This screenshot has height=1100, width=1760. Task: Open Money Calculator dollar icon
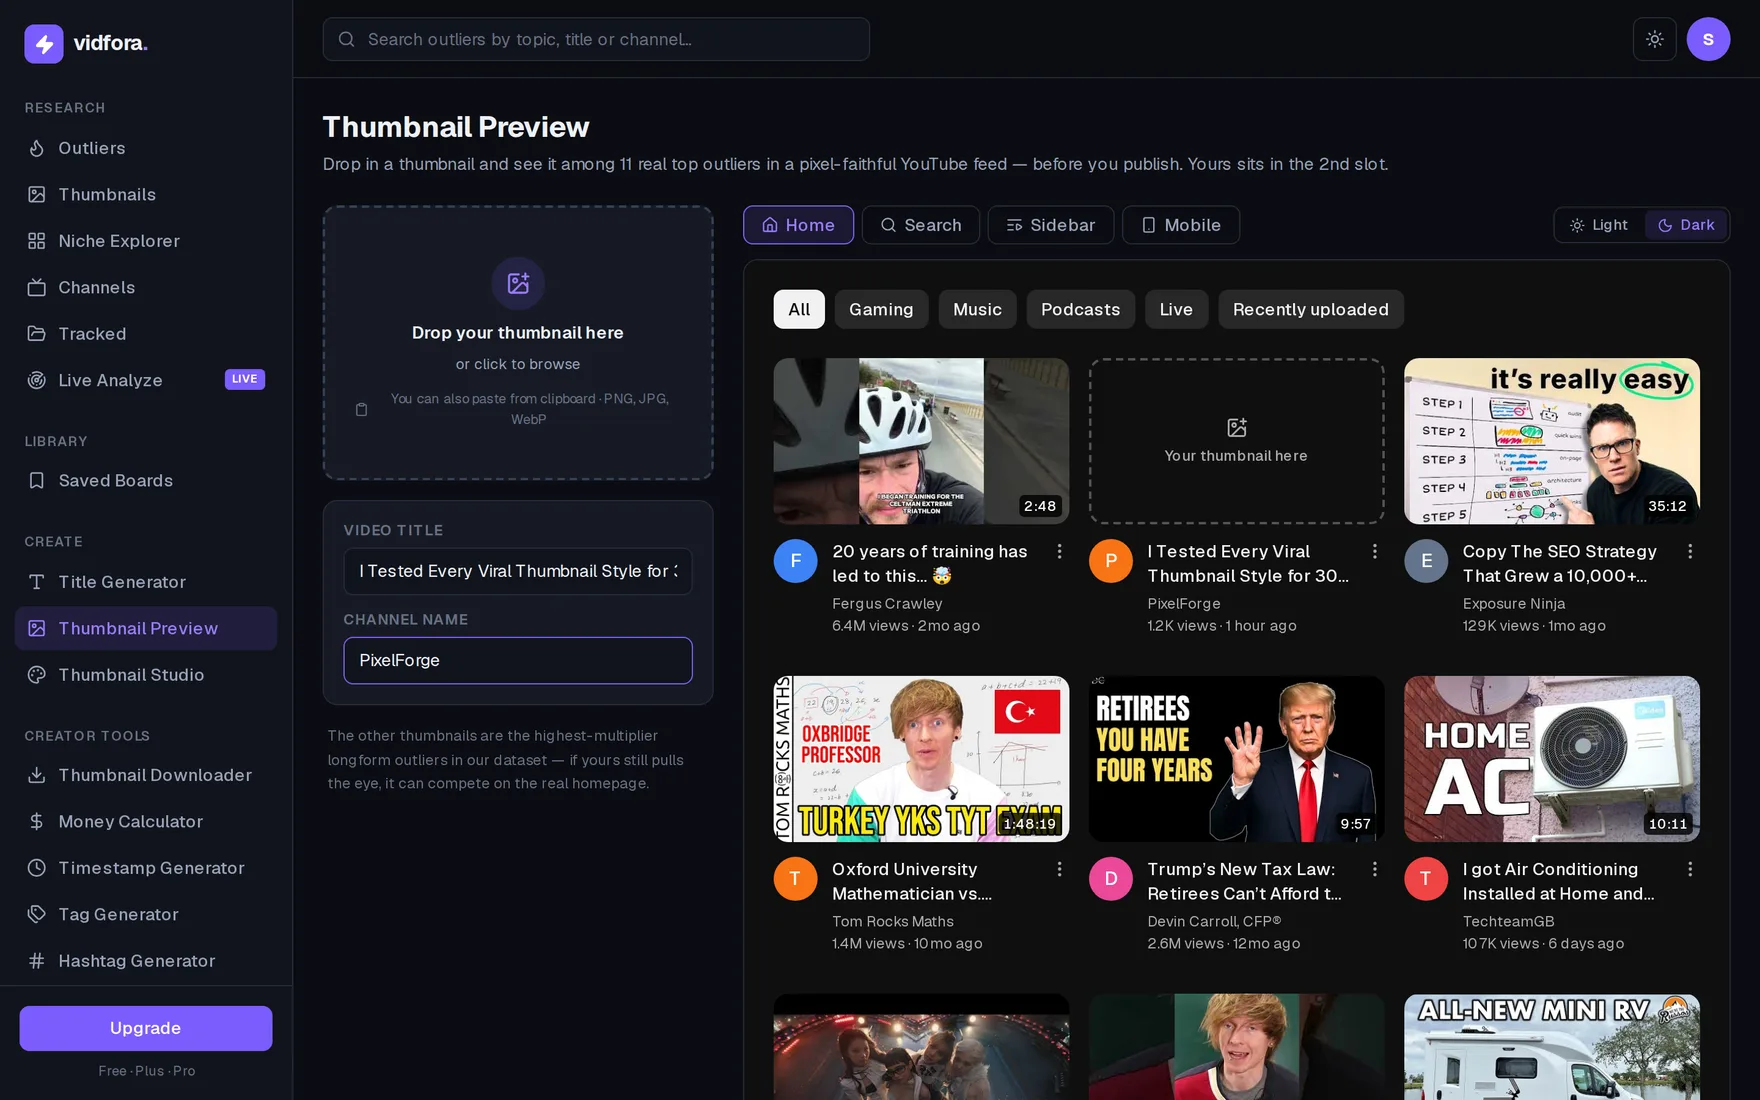tap(37, 822)
